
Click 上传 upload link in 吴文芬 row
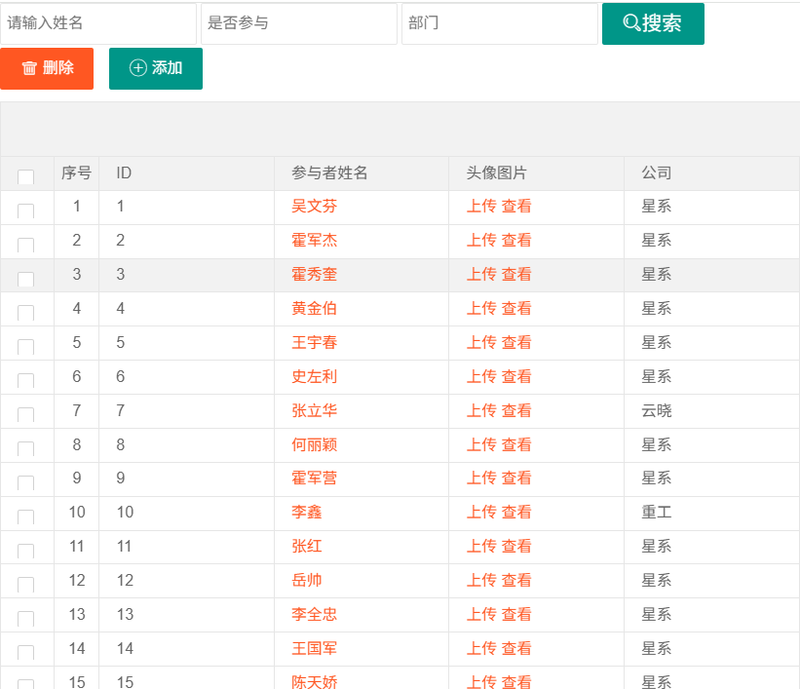[x=482, y=206]
